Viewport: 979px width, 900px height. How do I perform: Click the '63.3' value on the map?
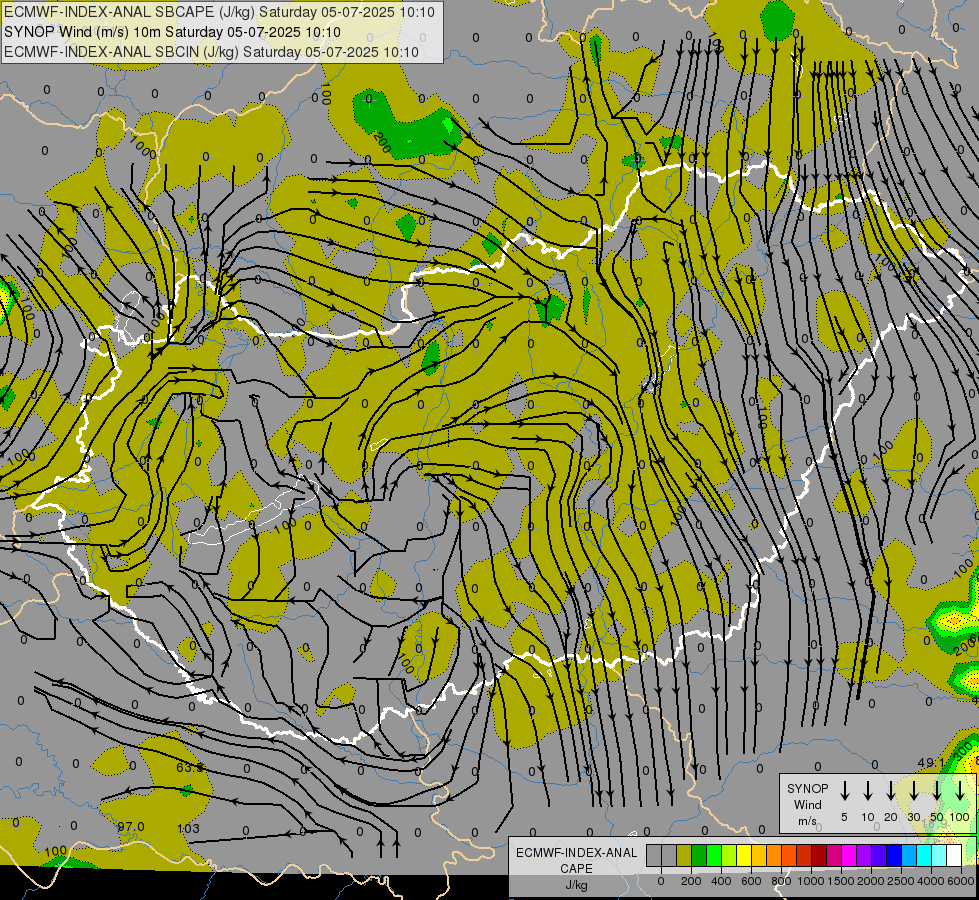189,768
